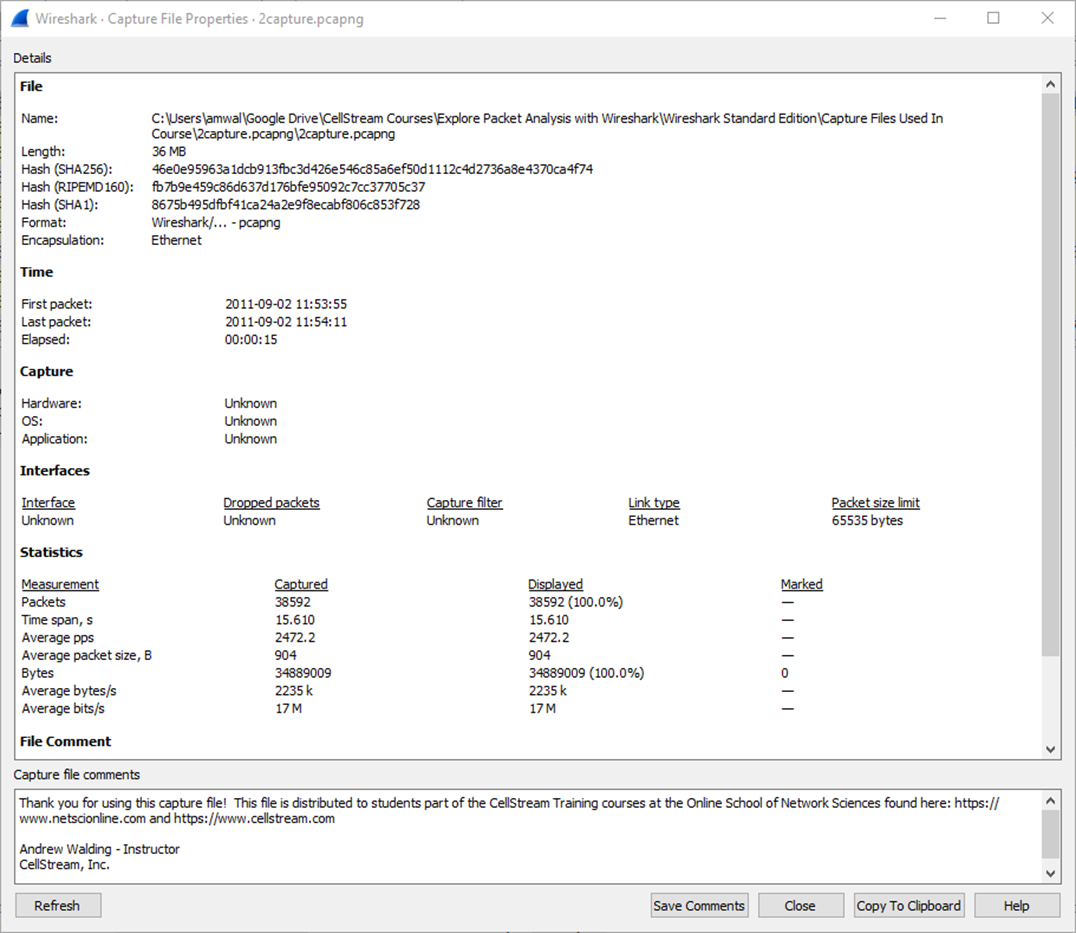Viewport: 1076px width, 933px height.
Task: Close the dialog with the title bar X
Action: point(1047,18)
